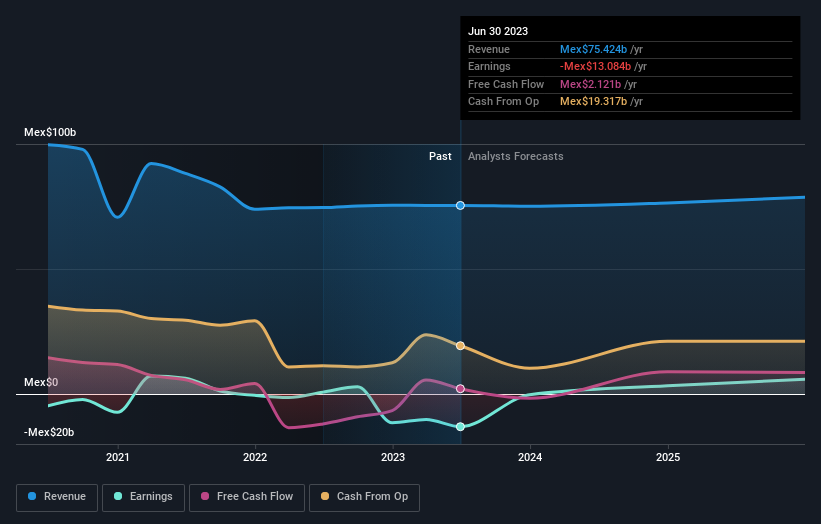
Task: Click the Cash From Op label in tooltip
Action: tap(503, 102)
